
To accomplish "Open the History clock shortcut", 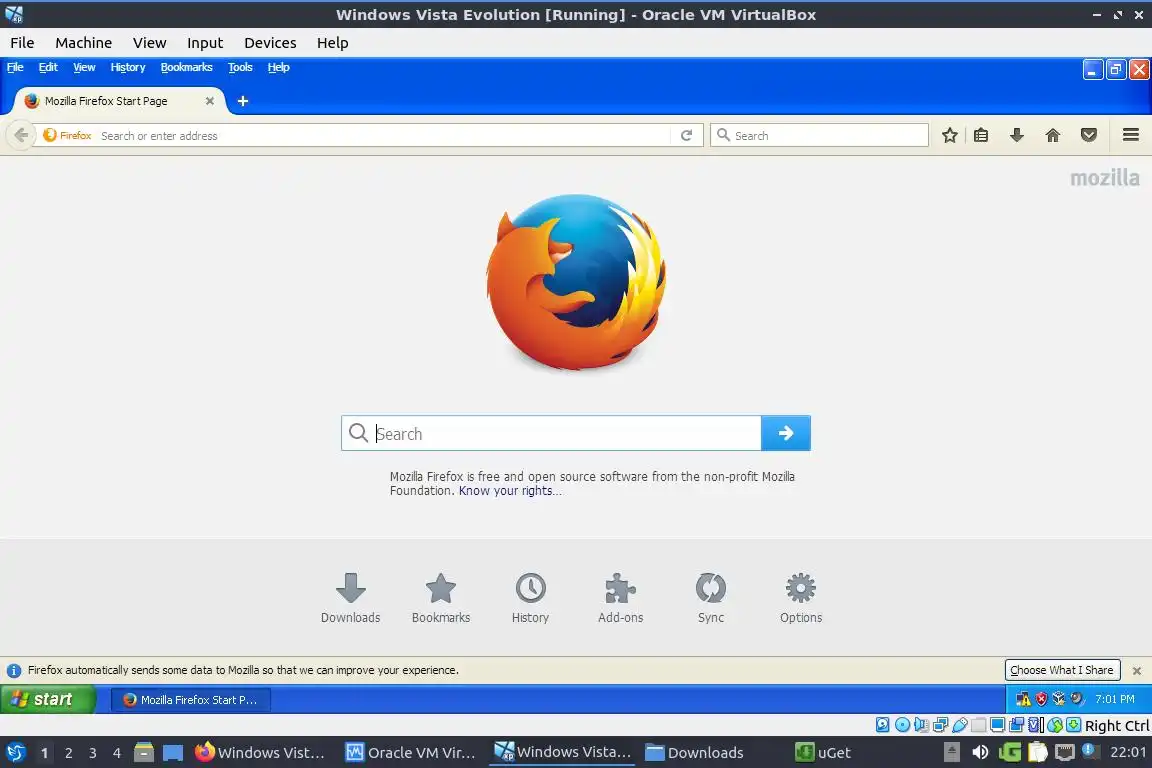I will pos(530,598).
